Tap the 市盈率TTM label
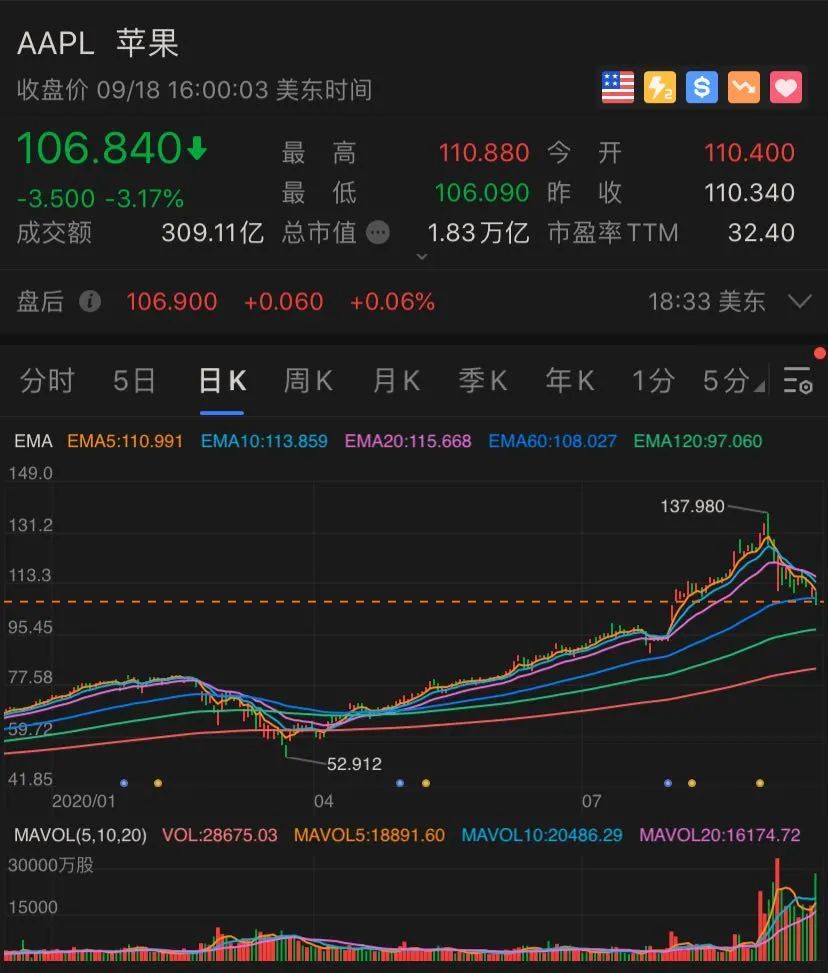Image resolution: width=828 pixels, height=973 pixels. [613, 233]
